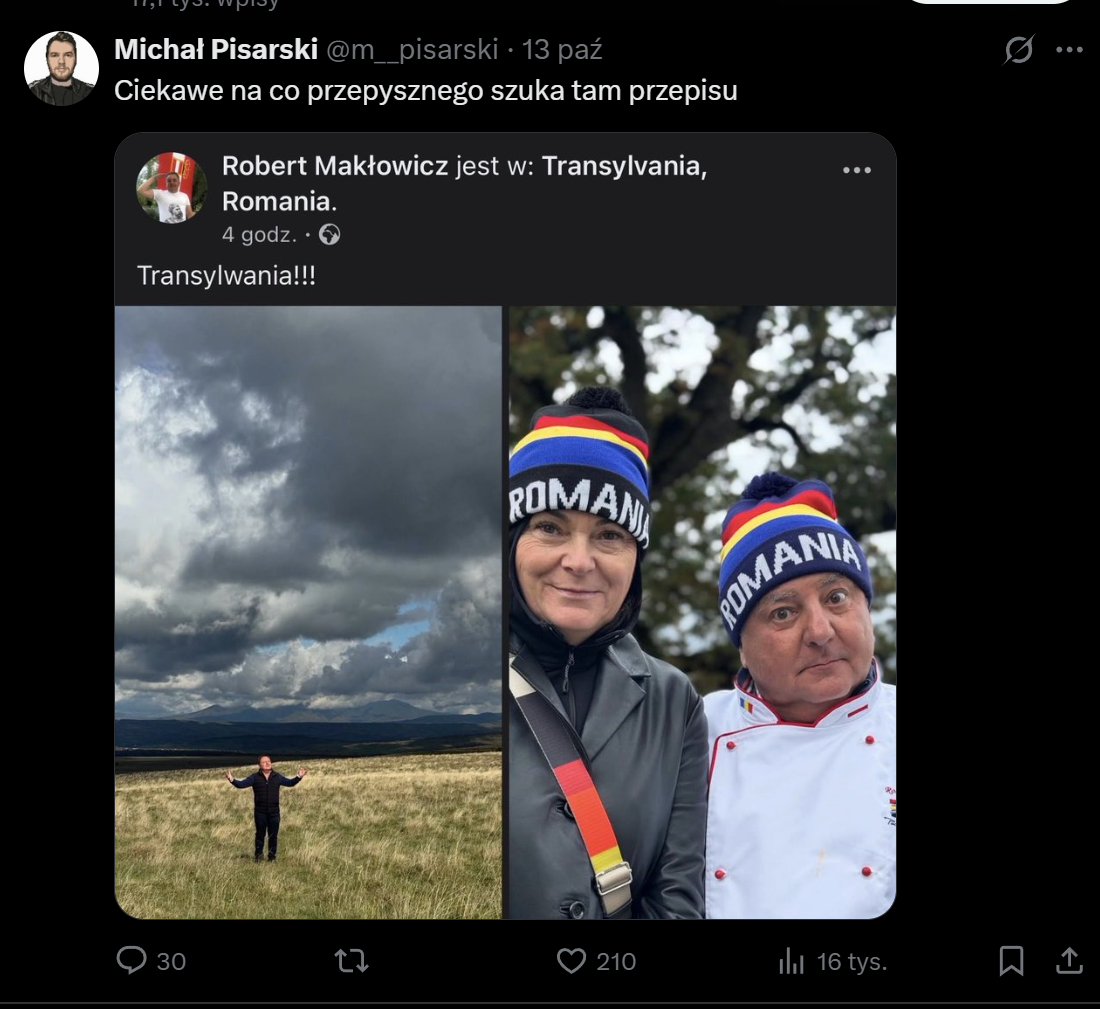Click the tweet text about przepisu

tap(425, 90)
